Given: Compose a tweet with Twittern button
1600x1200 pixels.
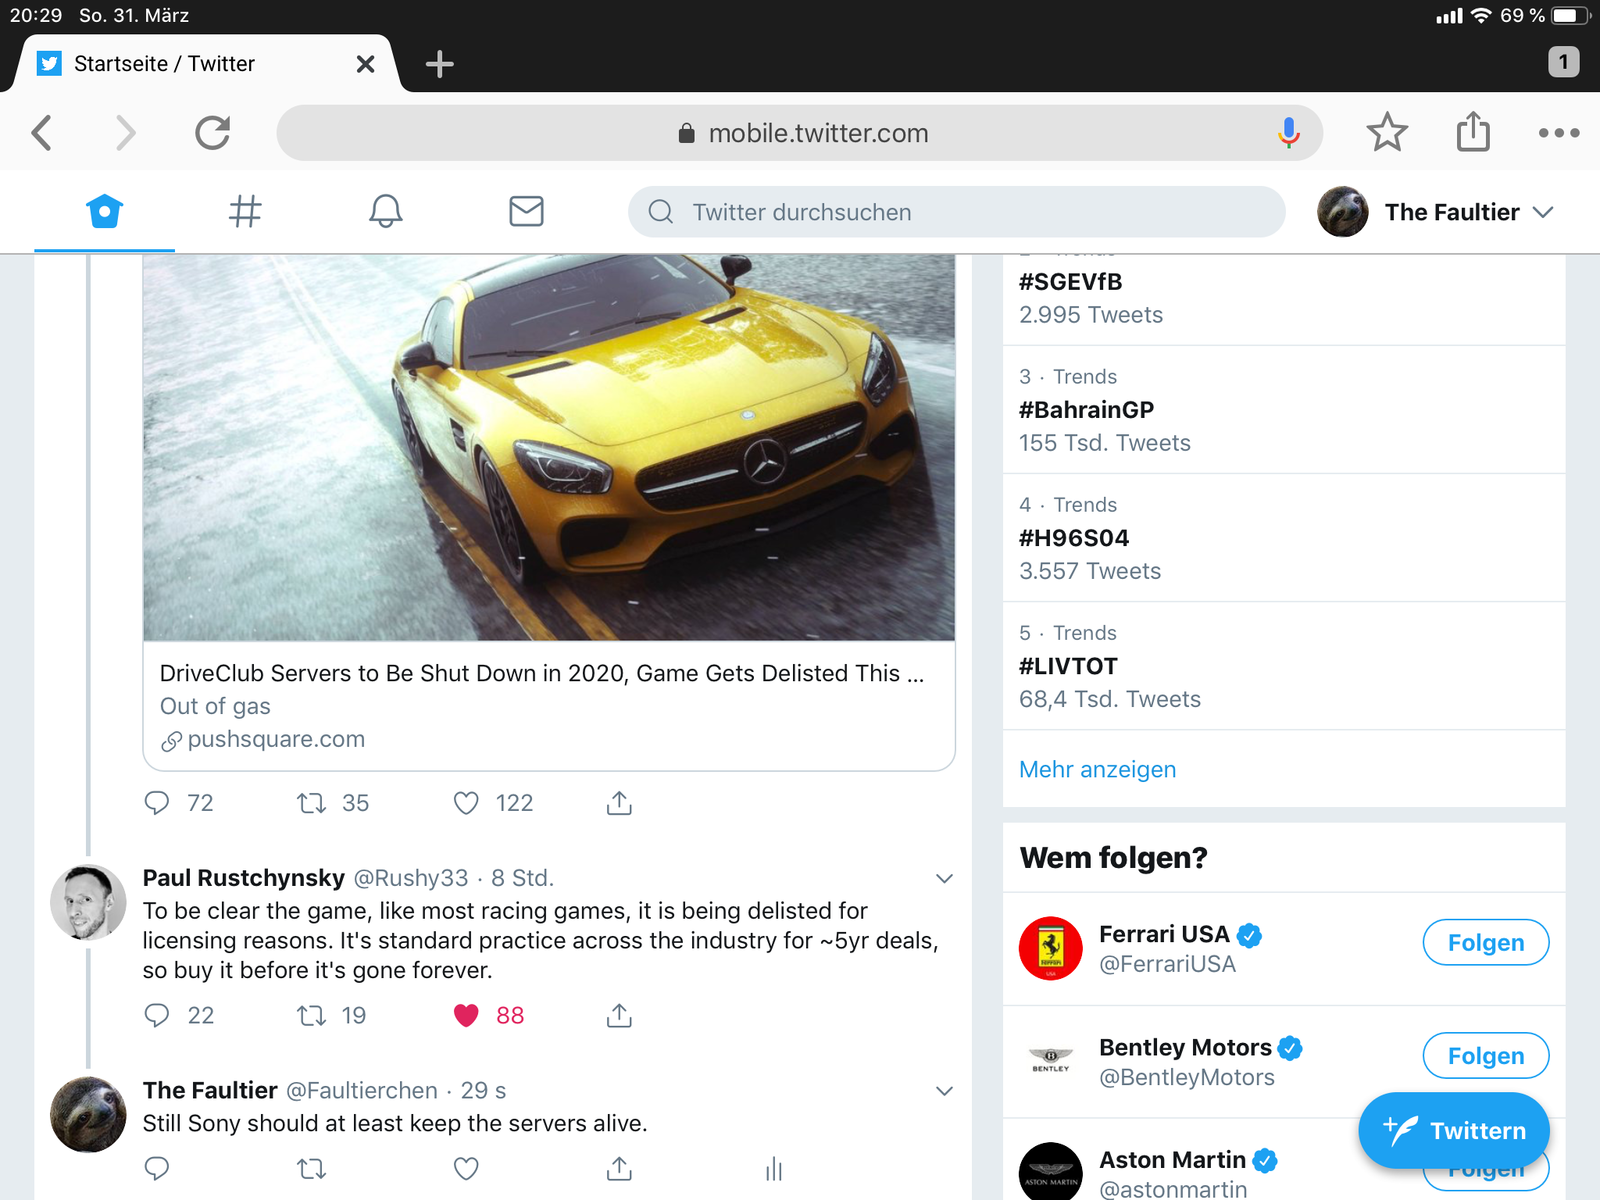Looking at the screenshot, I should (x=1454, y=1130).
